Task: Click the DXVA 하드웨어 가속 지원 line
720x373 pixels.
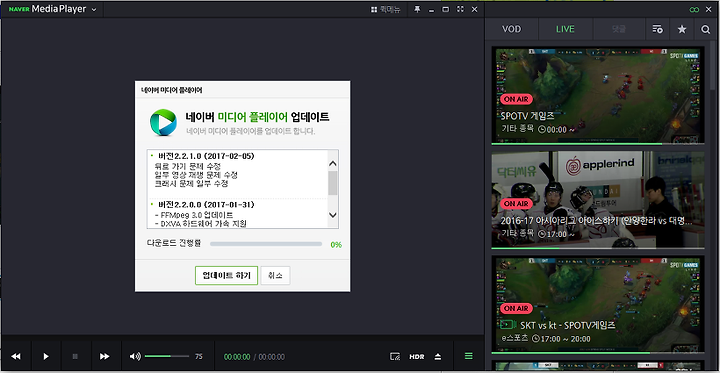Action: 201,224
